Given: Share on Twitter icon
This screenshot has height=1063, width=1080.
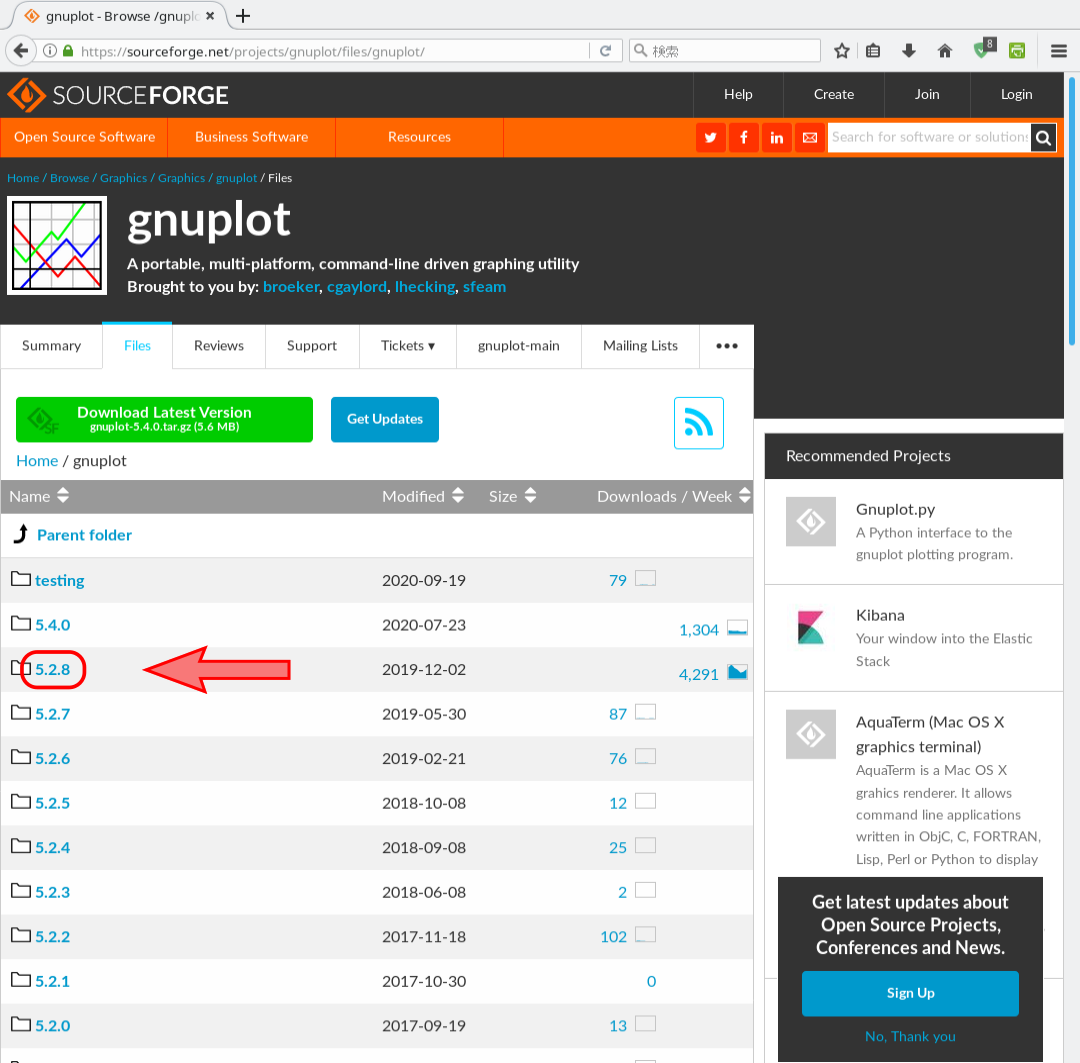Looking at the screenshot, I should 710,137.
